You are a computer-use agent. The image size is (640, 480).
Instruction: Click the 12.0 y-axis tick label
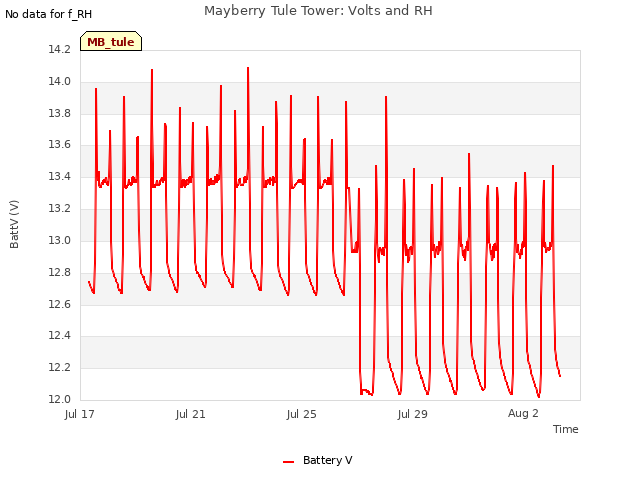(60, 399)
